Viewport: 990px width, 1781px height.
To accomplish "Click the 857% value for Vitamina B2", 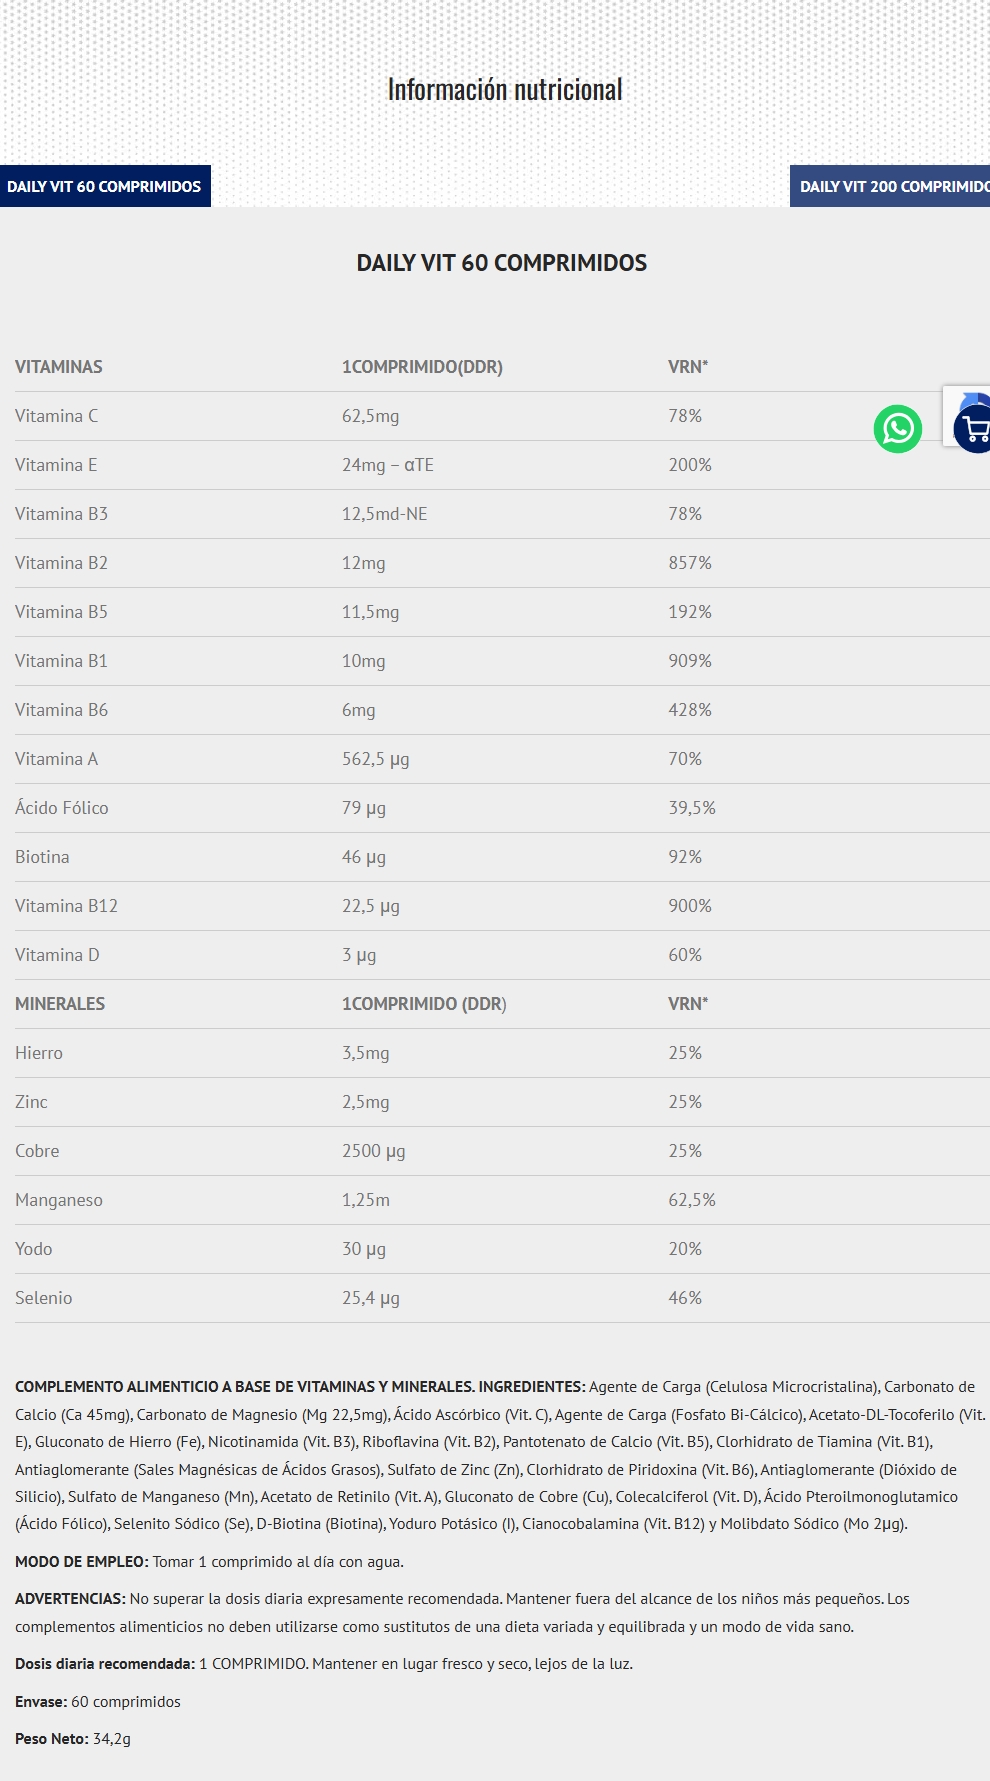I will 690,563.
